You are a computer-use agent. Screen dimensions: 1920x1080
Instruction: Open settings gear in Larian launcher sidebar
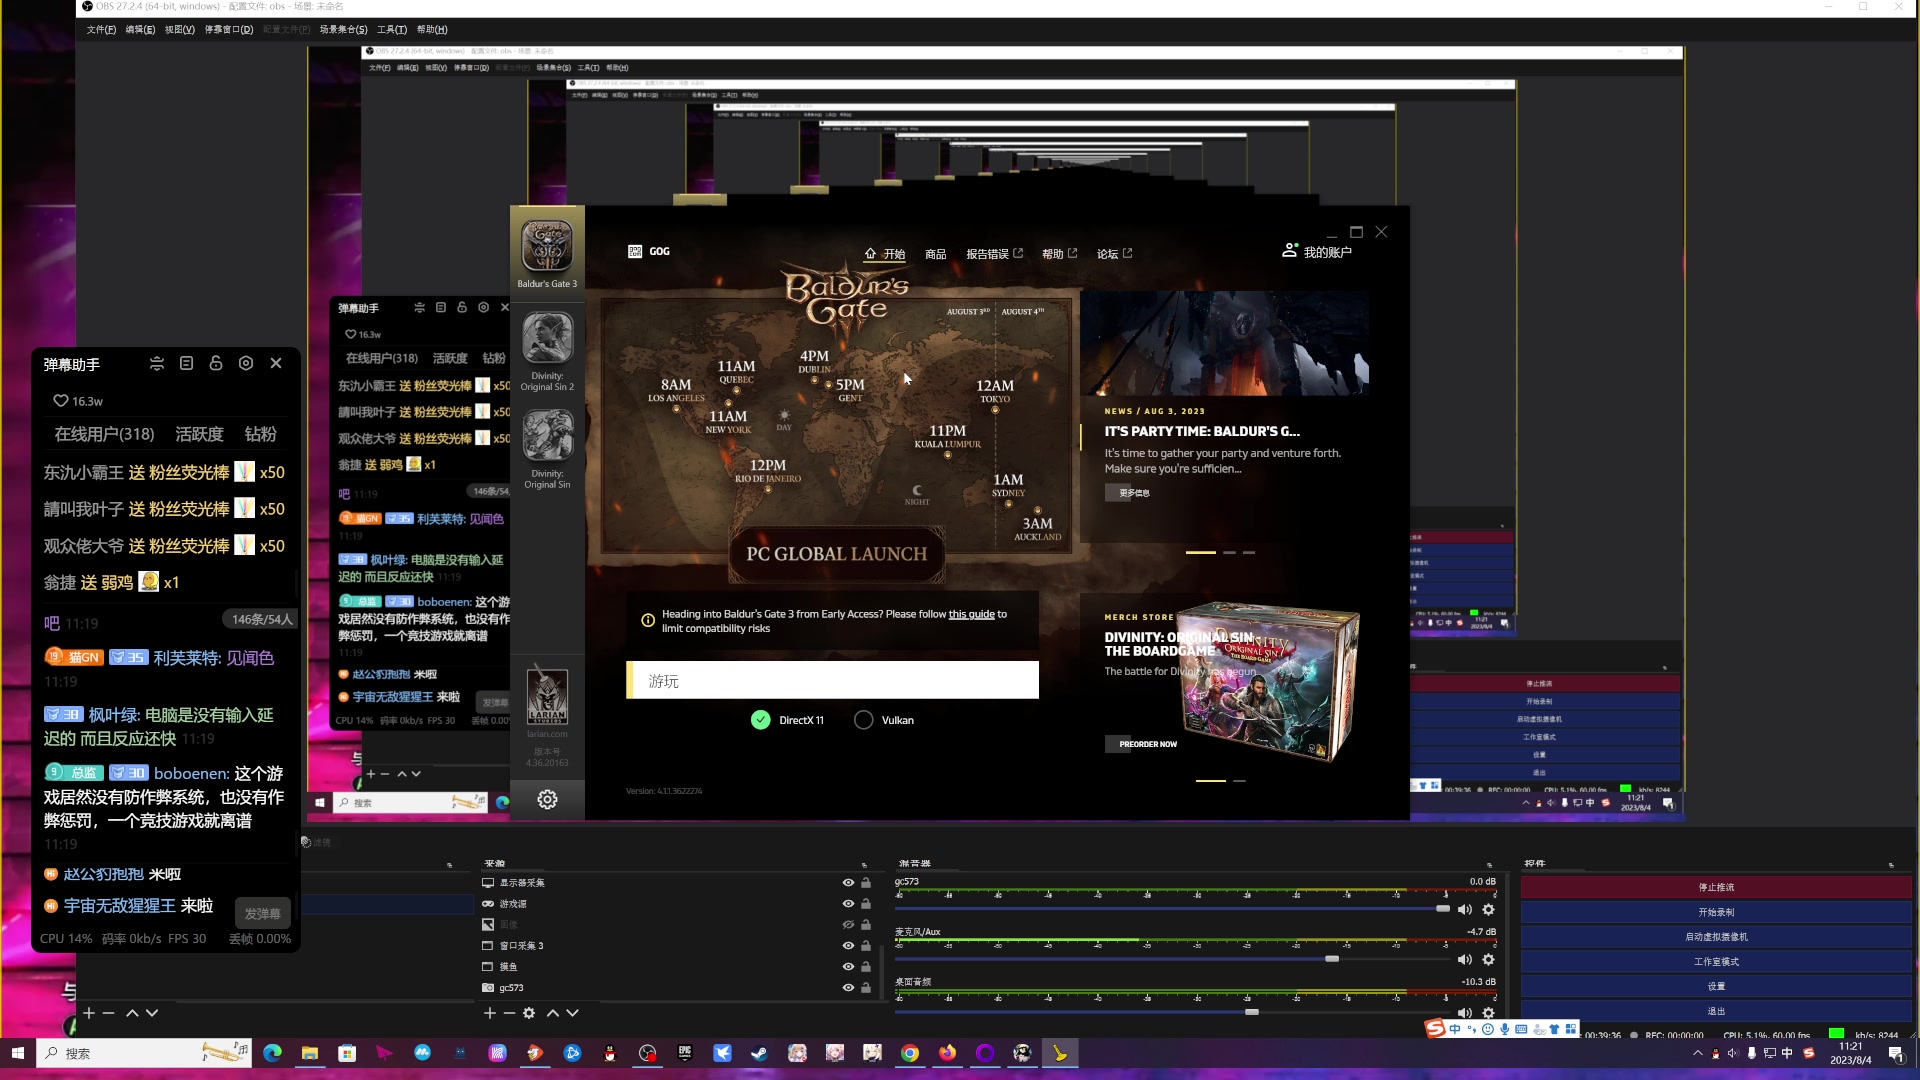coord(547,799)
